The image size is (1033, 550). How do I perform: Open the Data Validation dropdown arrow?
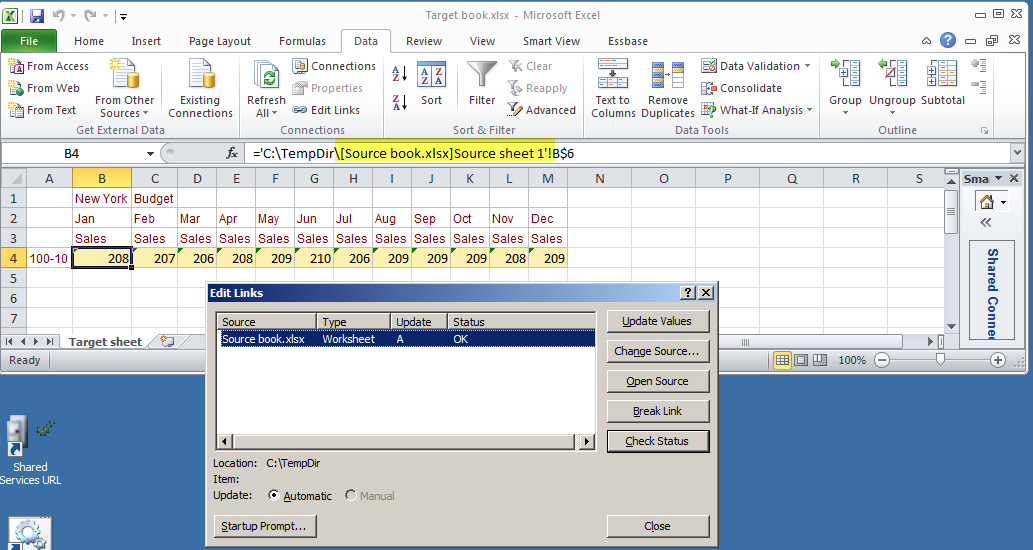pyautogui.click(x=807, y=66)
